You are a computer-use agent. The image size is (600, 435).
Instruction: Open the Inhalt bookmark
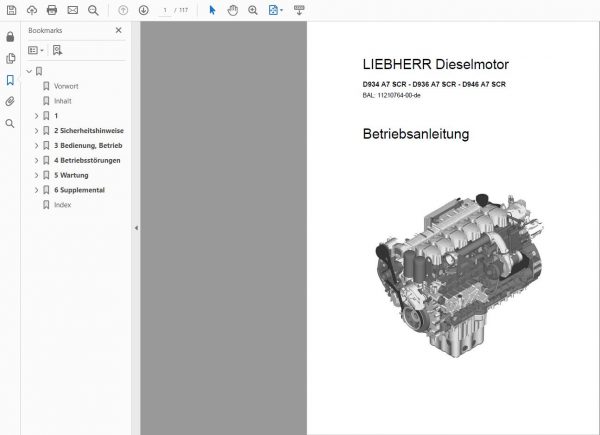[x=63, y=101]
